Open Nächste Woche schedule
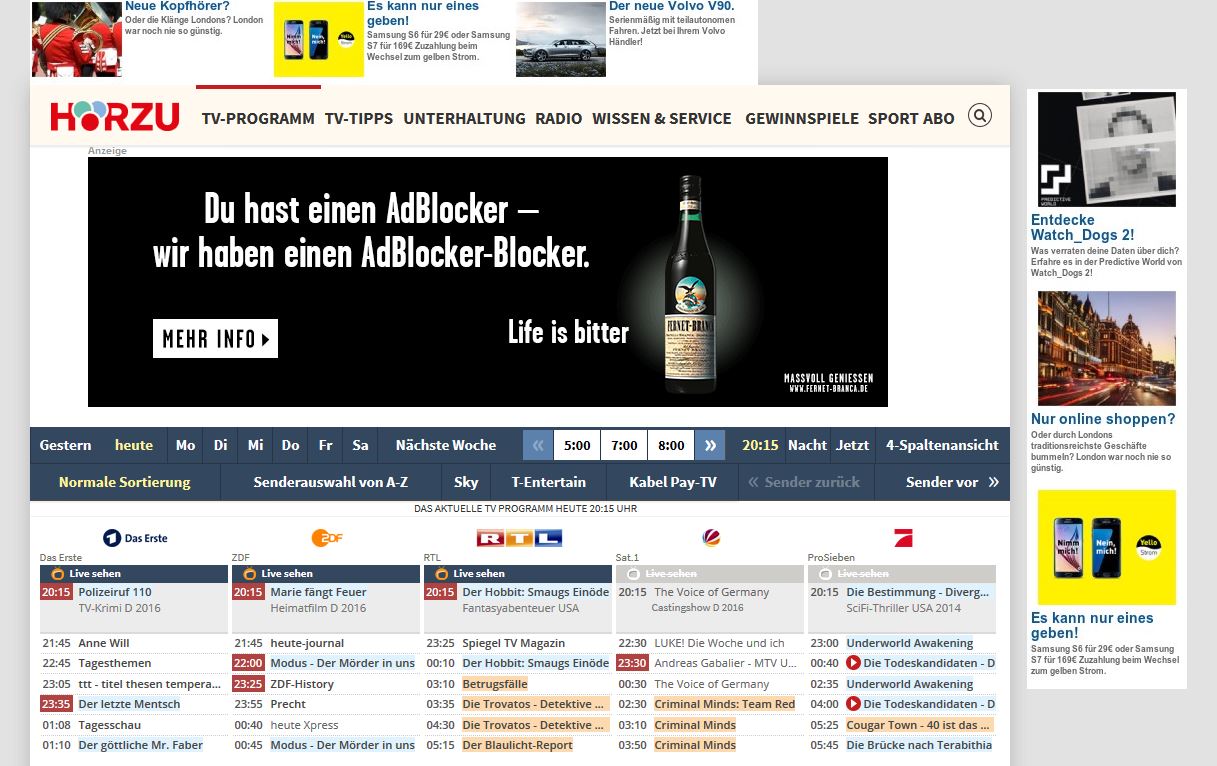The image size is (1217, 766). tap(446, 445)
